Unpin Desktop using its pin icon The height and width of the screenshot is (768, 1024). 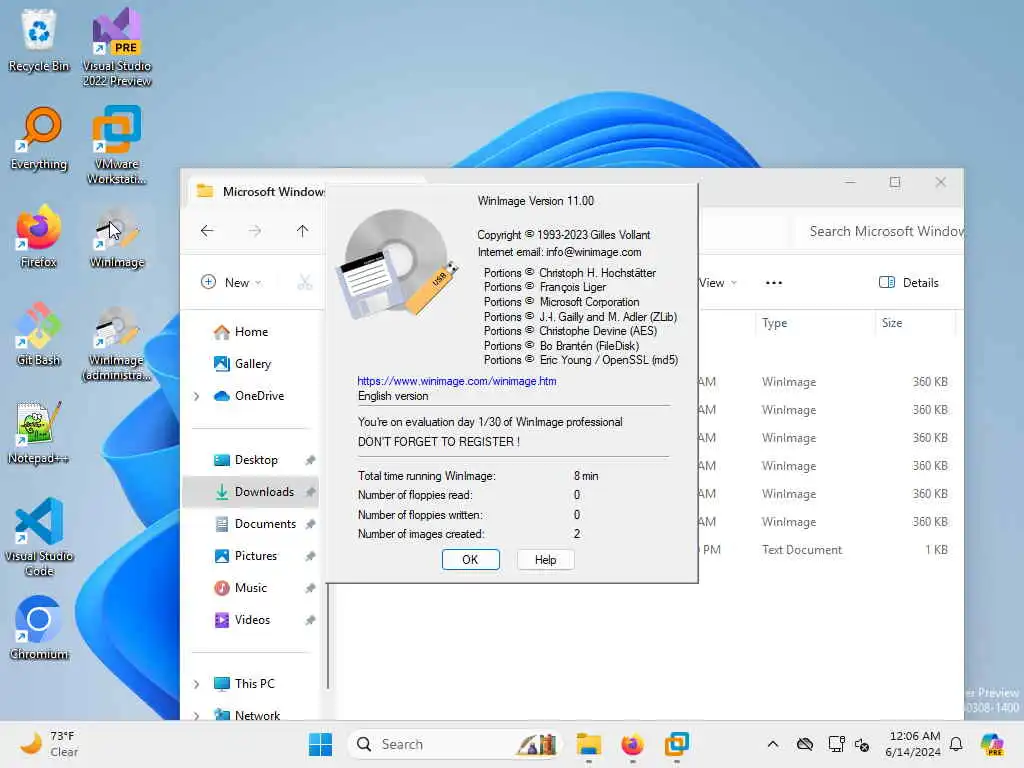(310, 460)
